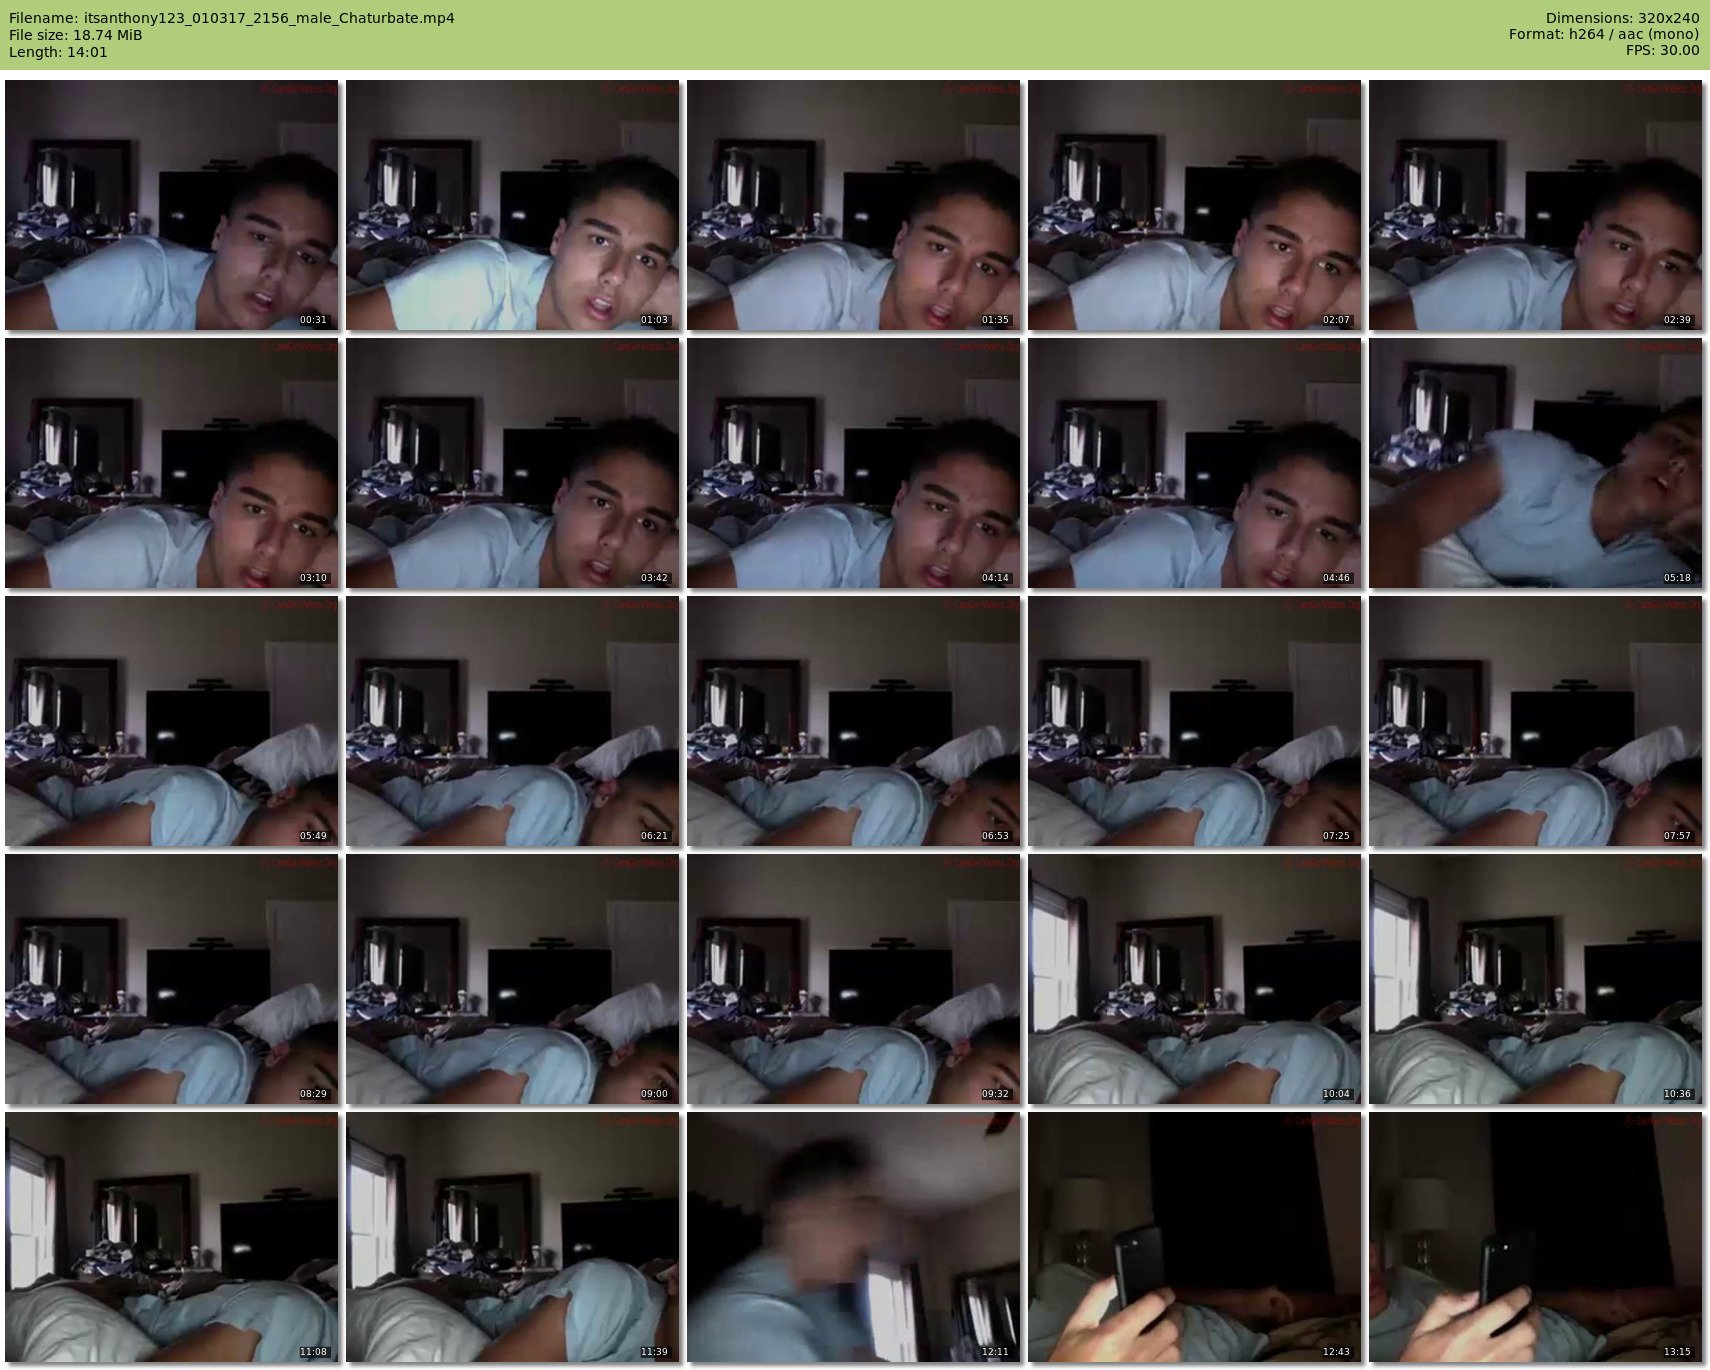Pick the thumbnail timestamped 04:46
Image resolution: width=1710 pixels, height=1370 pixels.
(x=1195, y=463)
